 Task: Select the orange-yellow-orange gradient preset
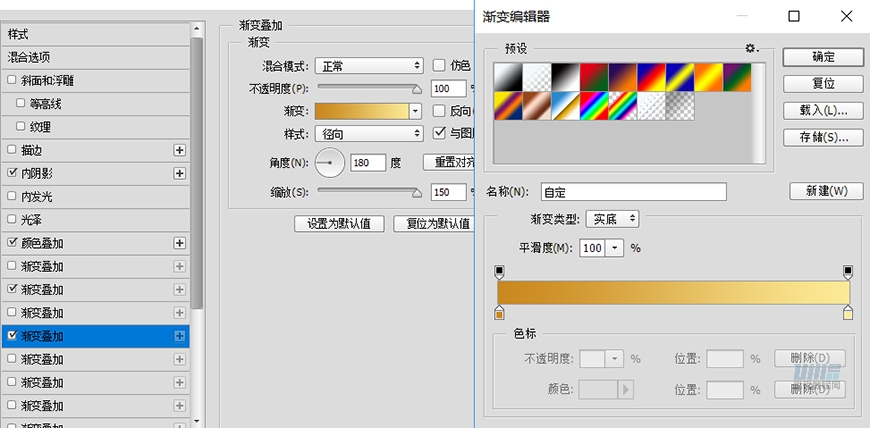coord(709,77)
